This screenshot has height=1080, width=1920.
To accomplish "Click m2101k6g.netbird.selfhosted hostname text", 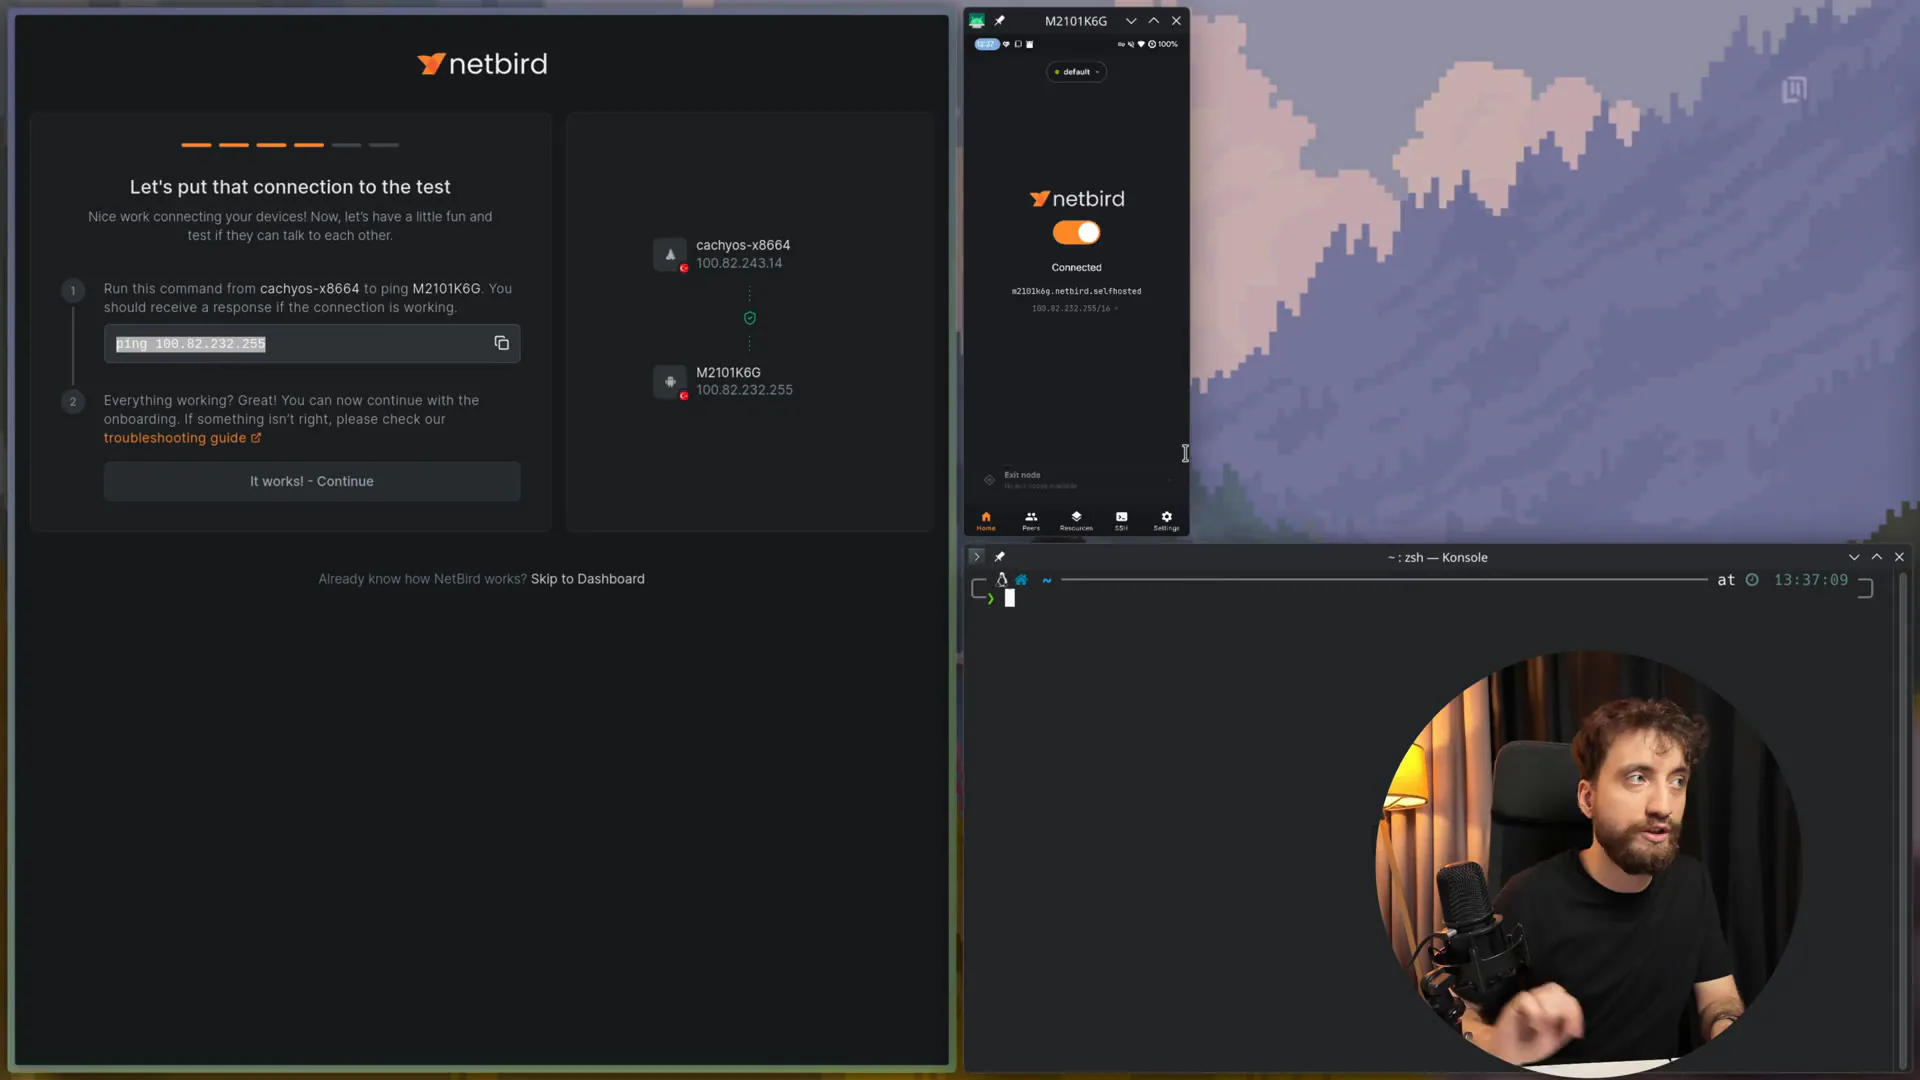I will 1076,291.
